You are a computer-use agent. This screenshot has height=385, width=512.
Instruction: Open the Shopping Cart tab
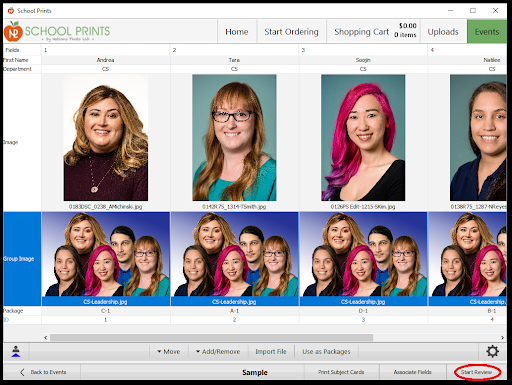[x=373, y=32]
